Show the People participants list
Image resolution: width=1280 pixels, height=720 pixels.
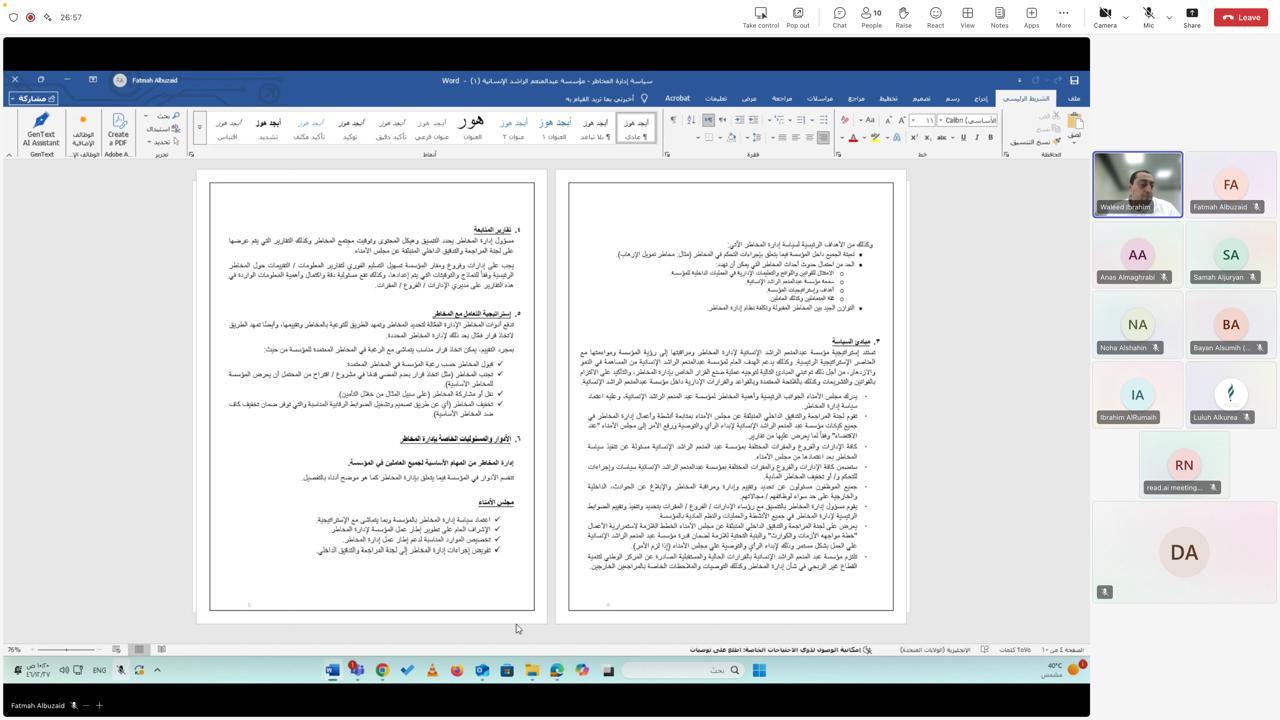pyautogui.click(x=871, y=17)
